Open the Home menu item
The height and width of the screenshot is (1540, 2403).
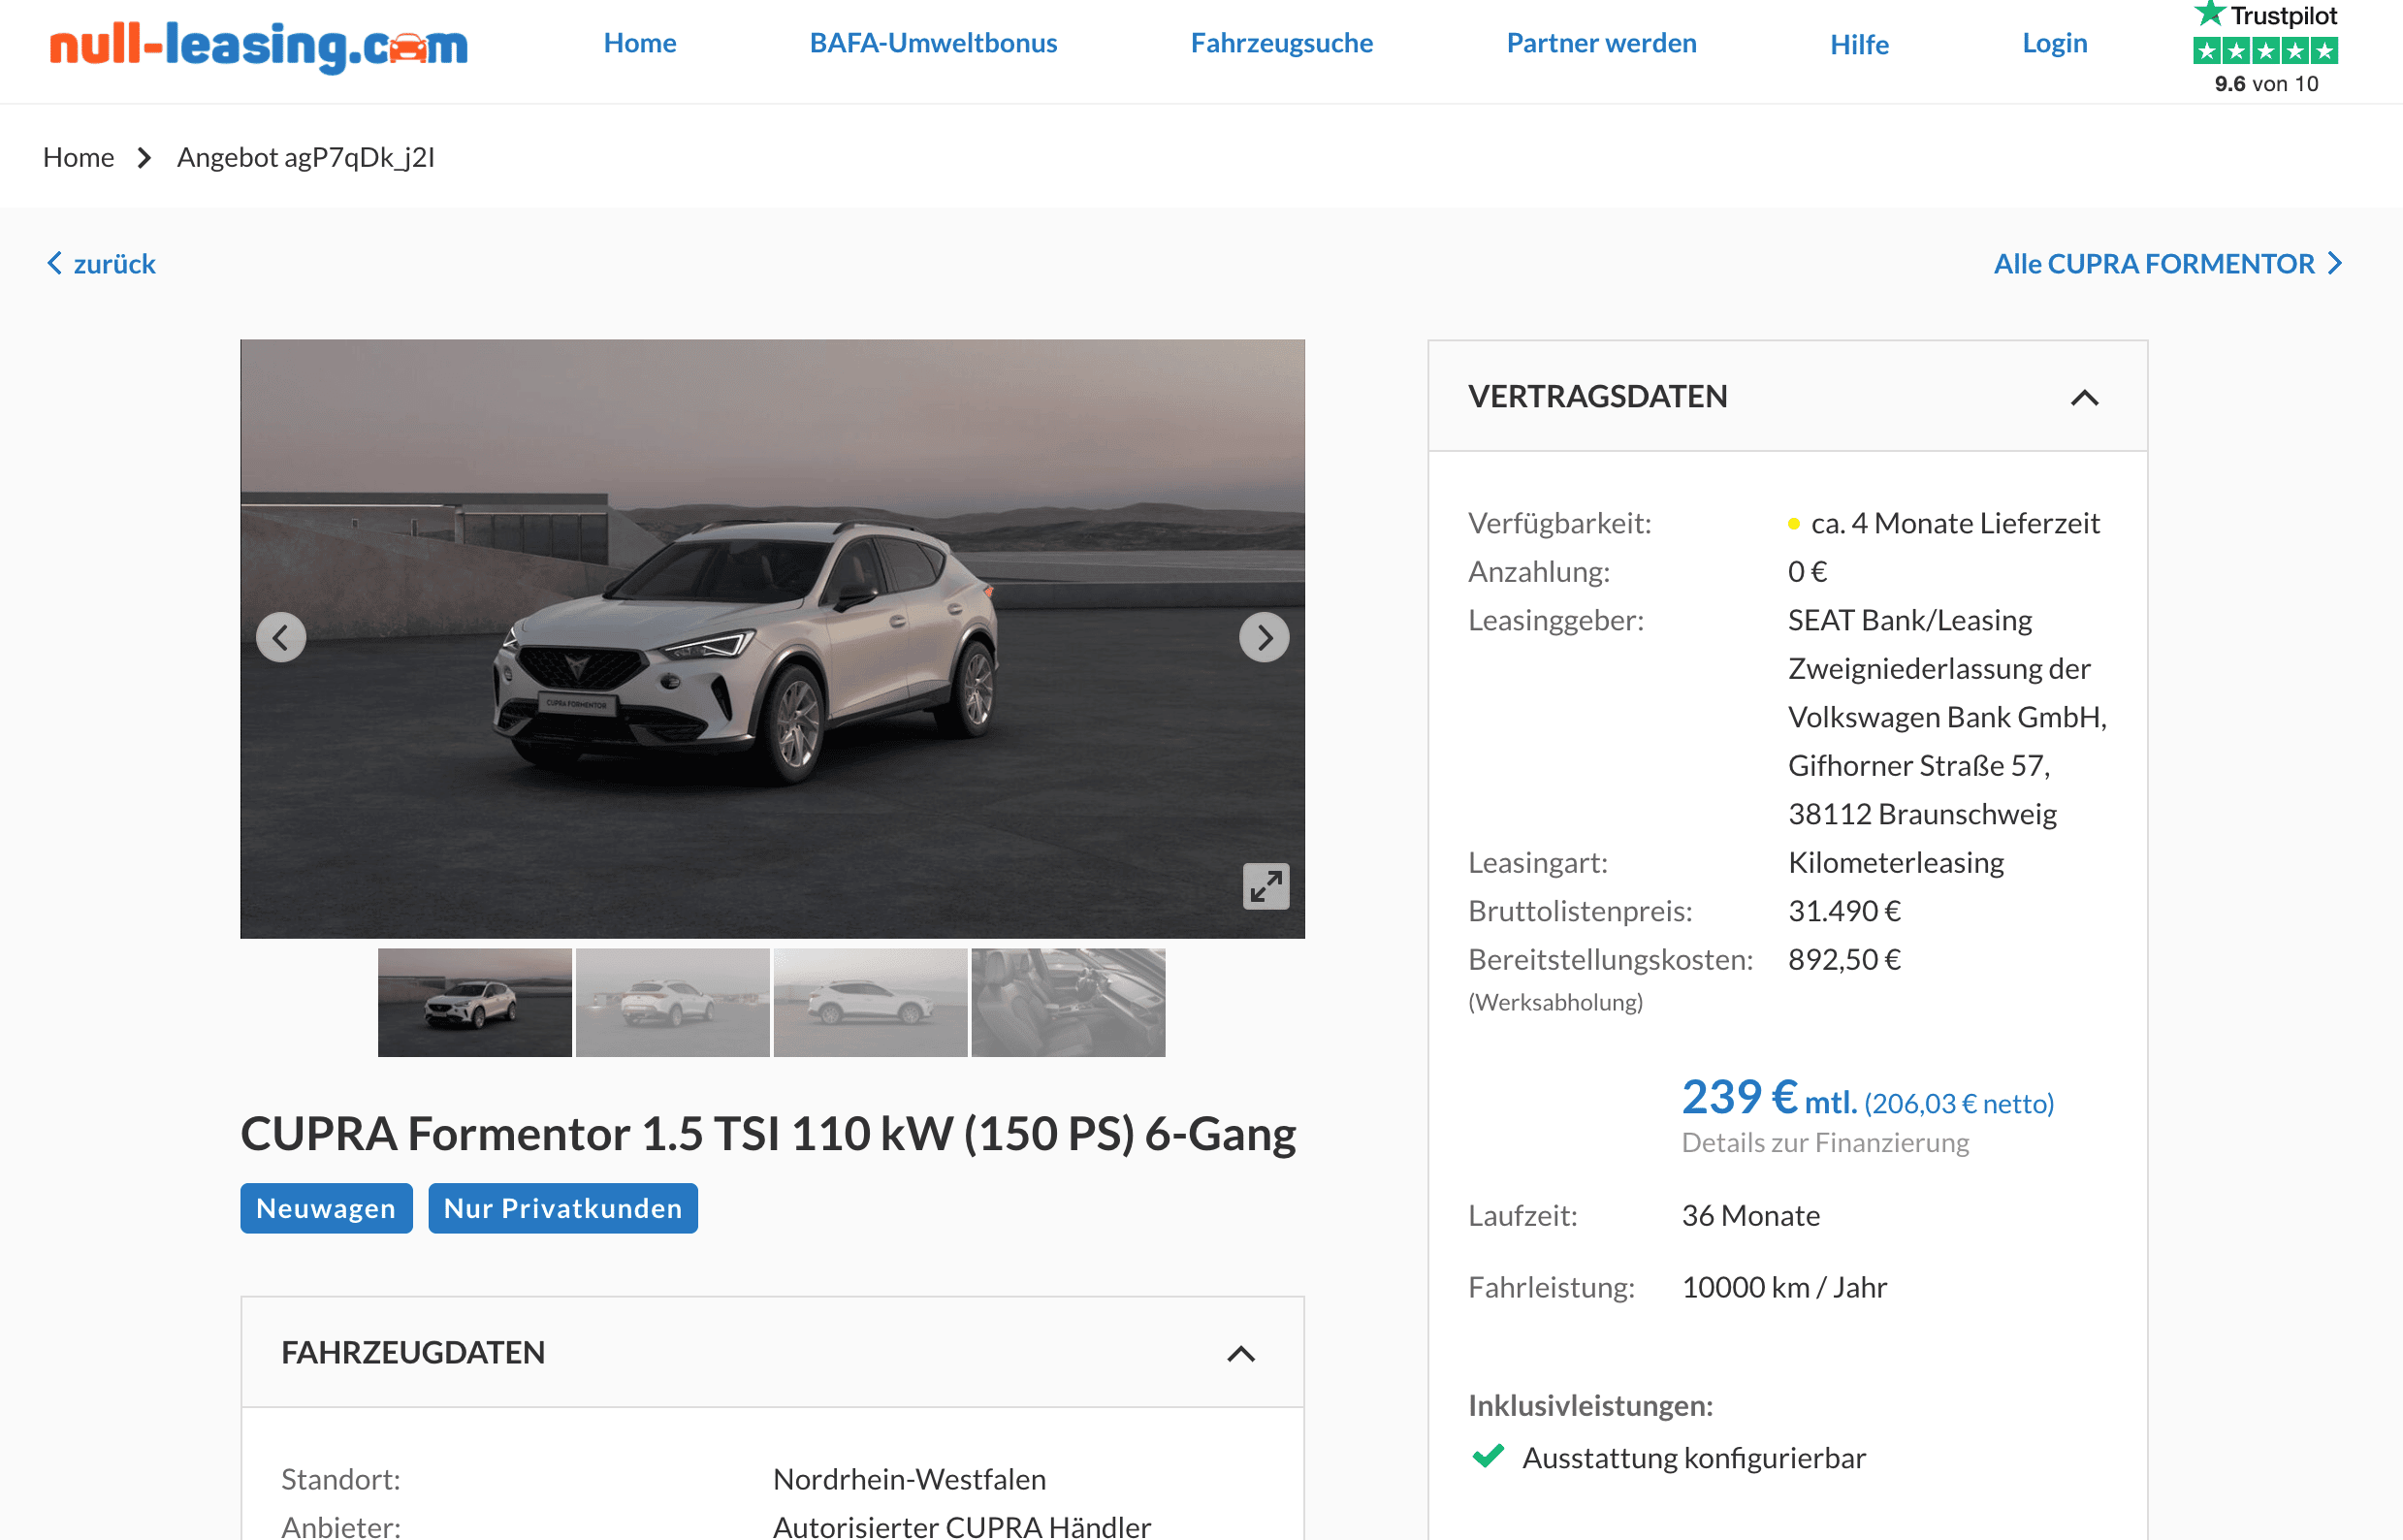coord(640,43)
